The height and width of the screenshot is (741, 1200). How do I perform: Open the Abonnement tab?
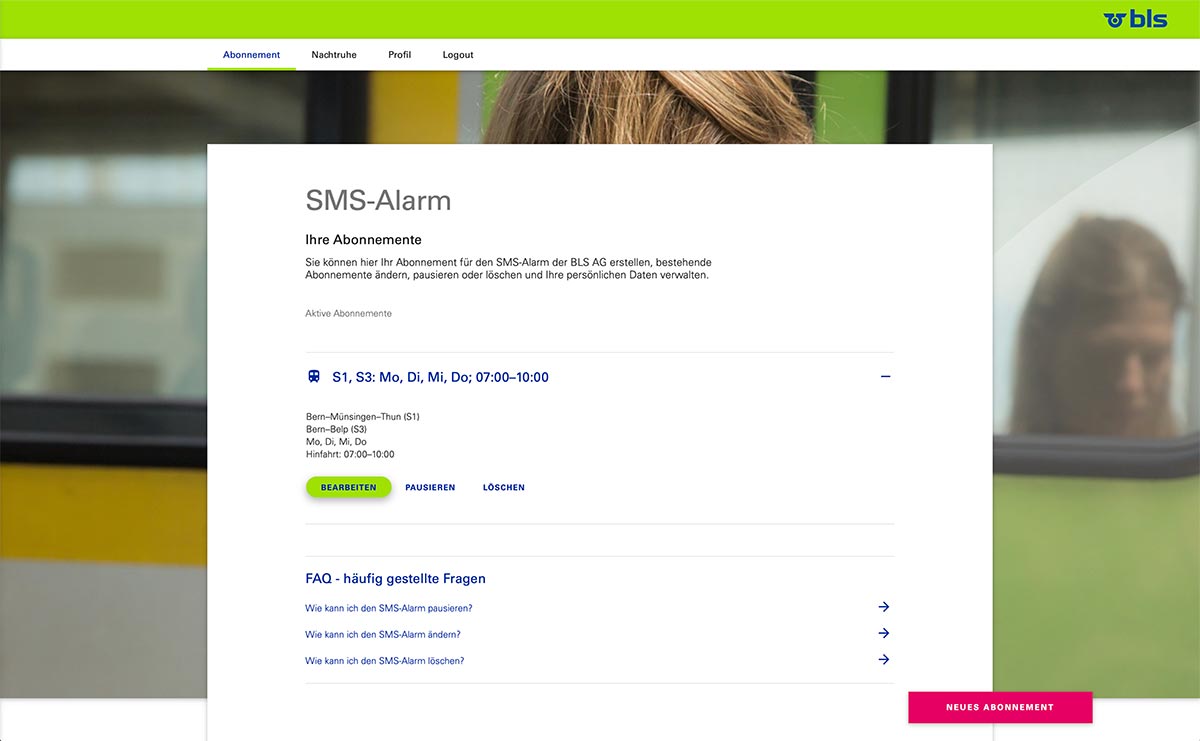(x=251, y=55)
